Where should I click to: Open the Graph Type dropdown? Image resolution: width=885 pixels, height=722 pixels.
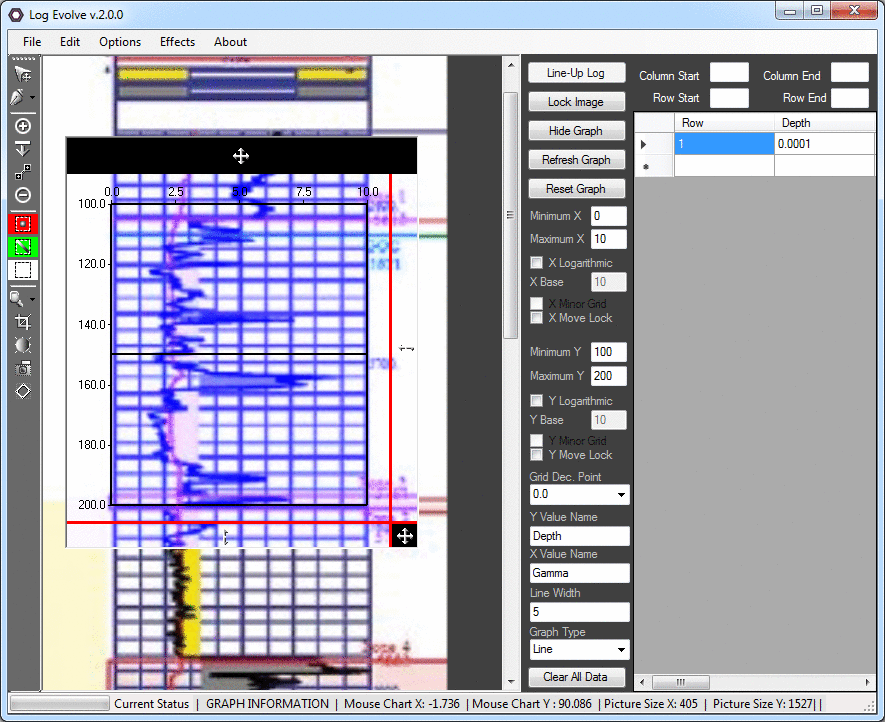coord(579,650)
